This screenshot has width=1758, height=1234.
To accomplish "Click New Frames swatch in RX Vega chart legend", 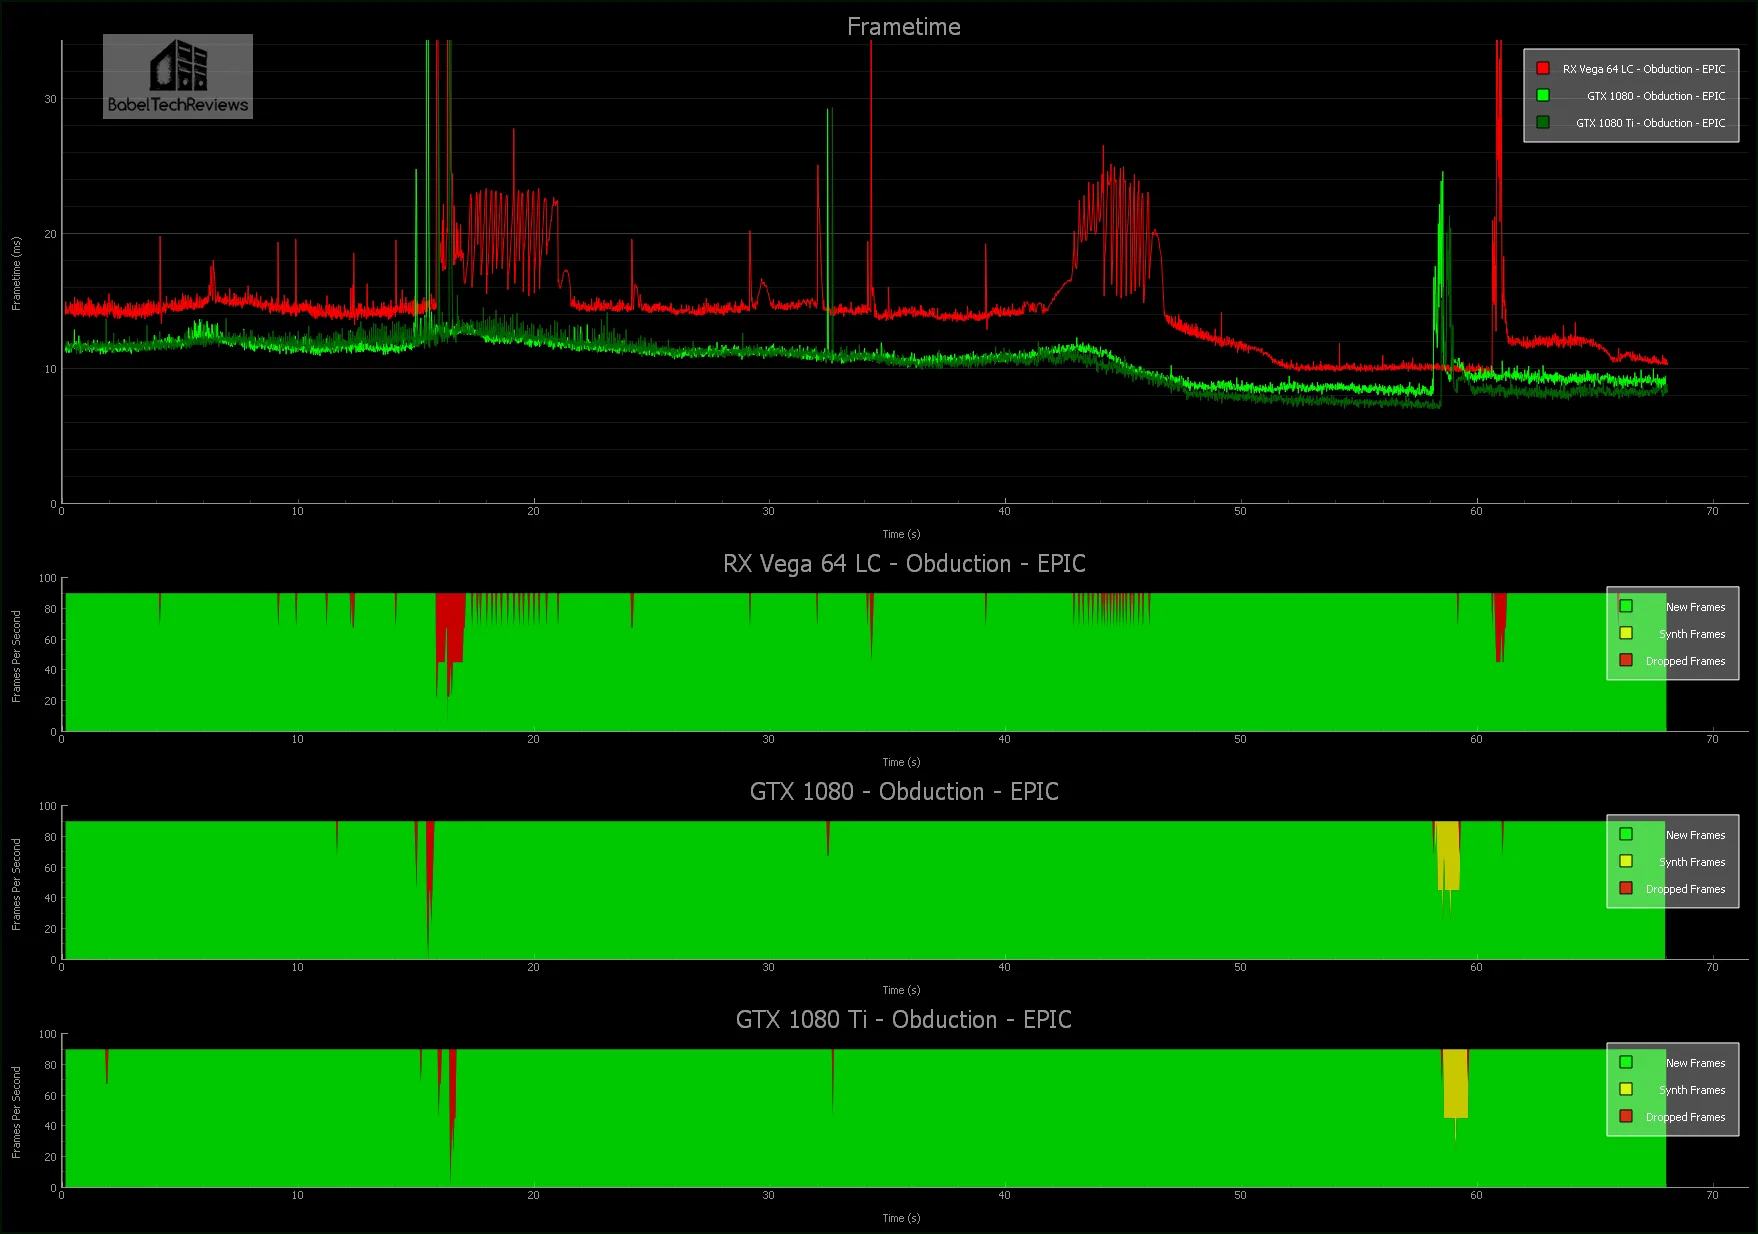I will click(x=1626, y=606).
